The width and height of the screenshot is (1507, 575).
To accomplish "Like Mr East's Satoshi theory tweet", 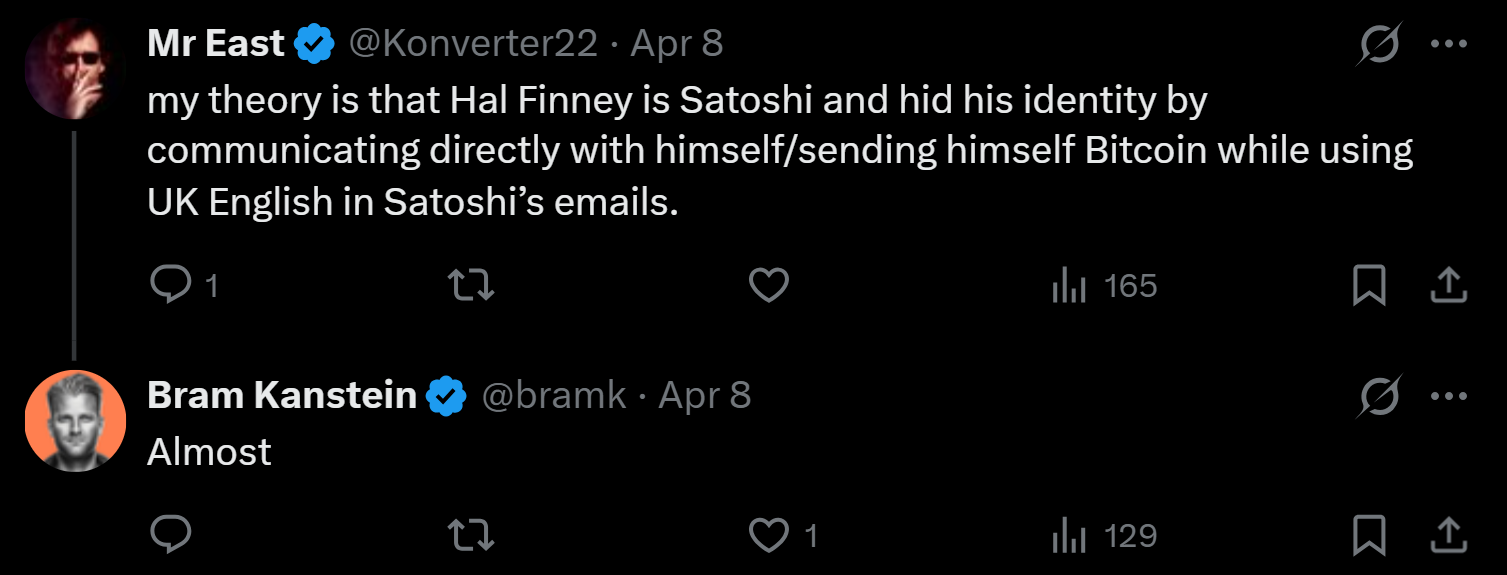I will tap(769, 287).
